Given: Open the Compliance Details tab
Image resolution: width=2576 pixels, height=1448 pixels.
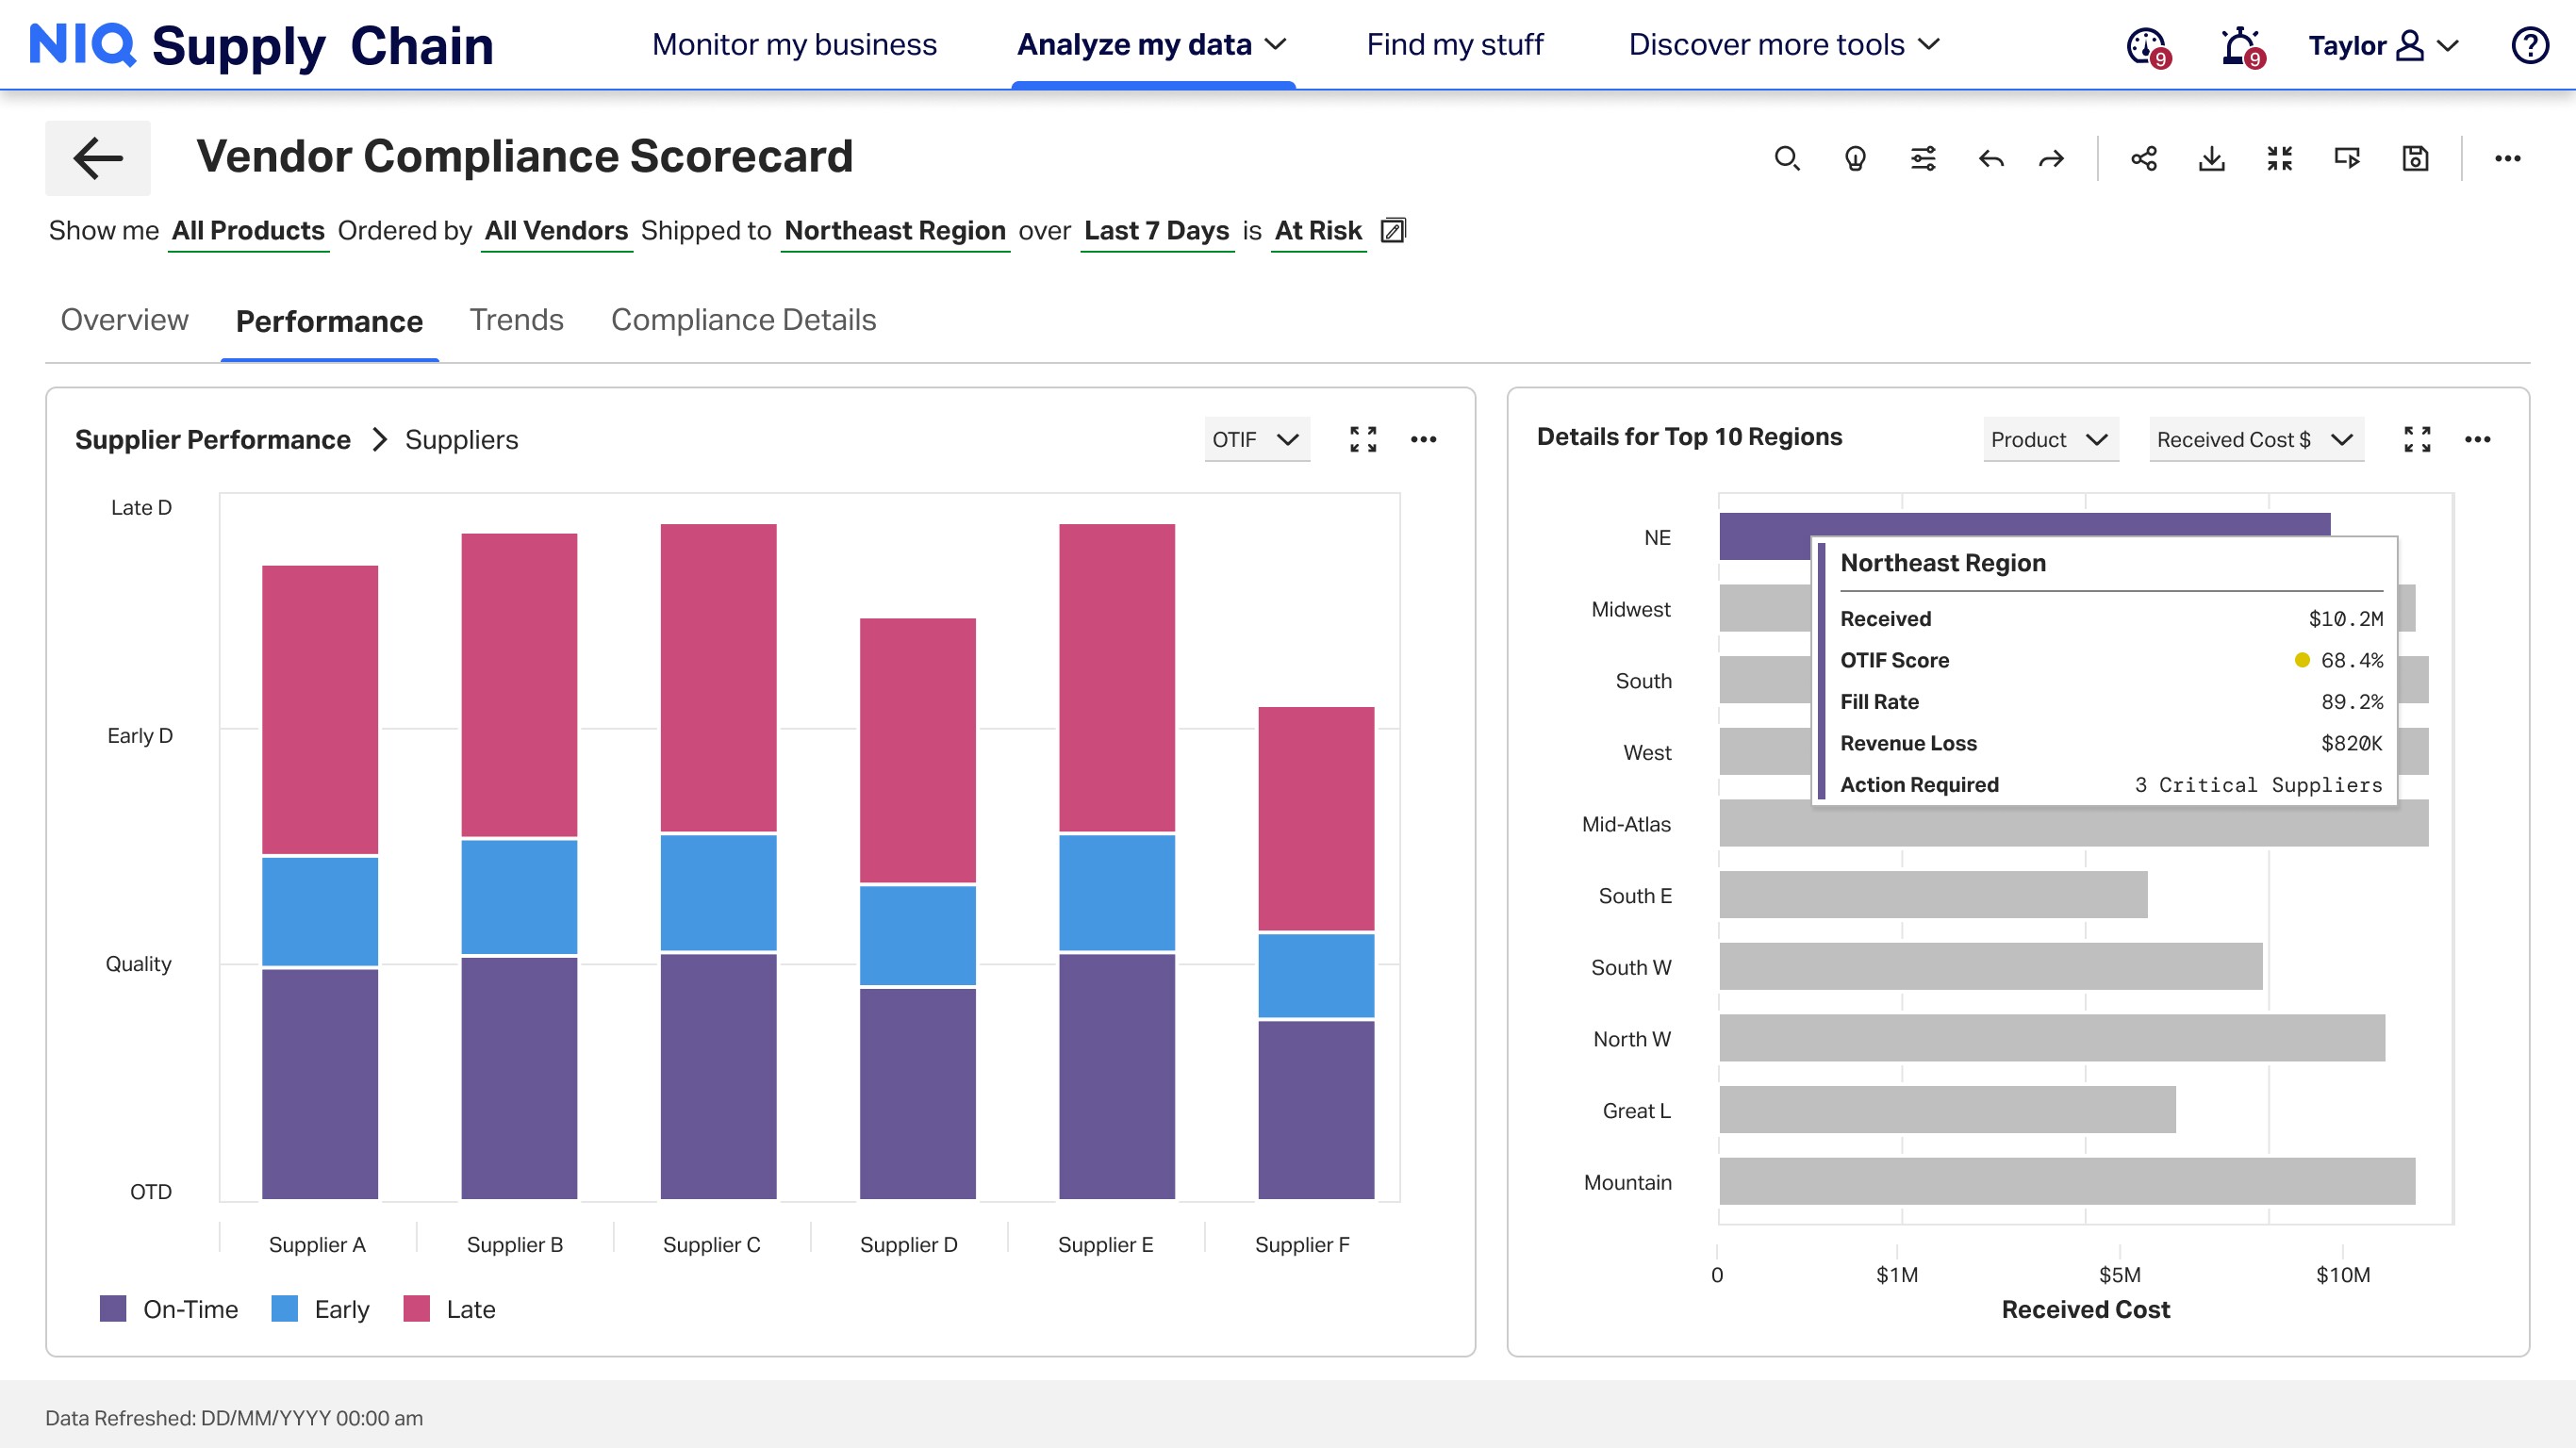Looking at the screenshot, I should (743, 320).
